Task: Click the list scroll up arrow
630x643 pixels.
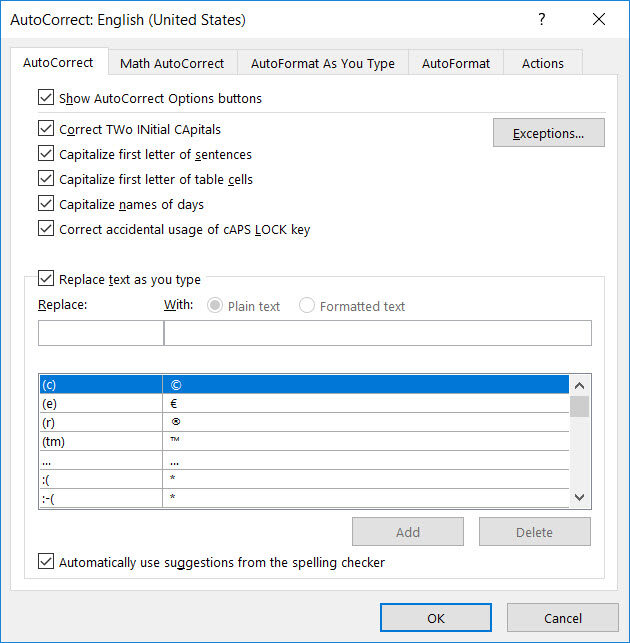Action: (580, 385)
